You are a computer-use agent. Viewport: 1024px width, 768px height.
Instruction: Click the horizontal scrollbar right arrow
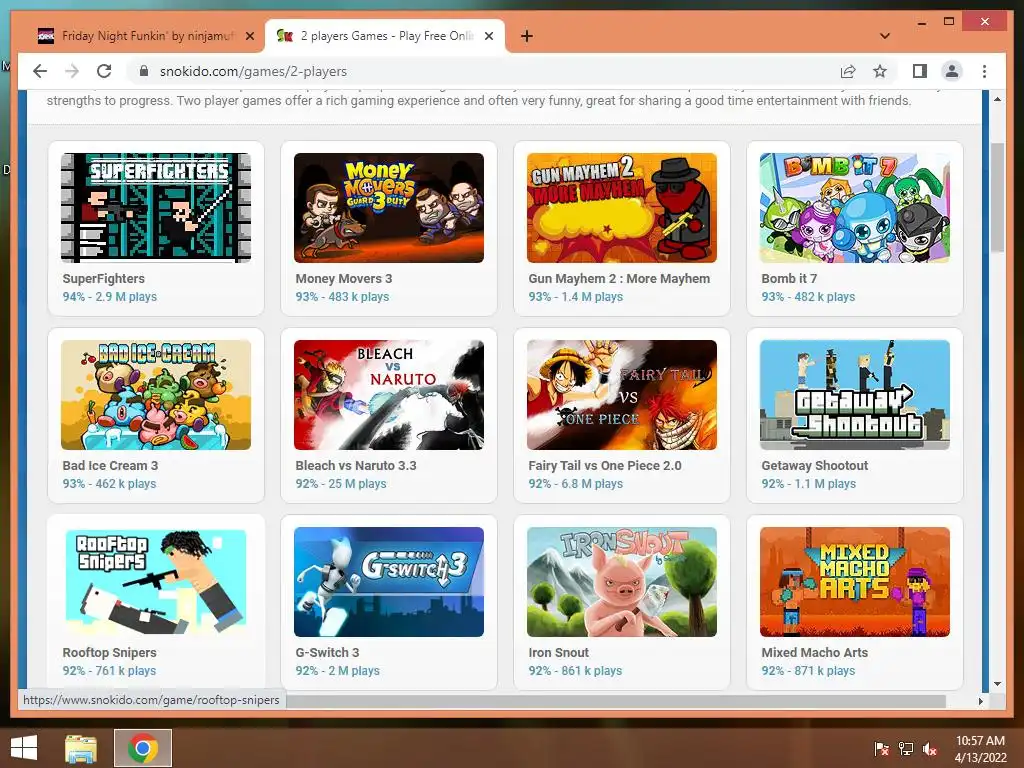pos(980,701)
